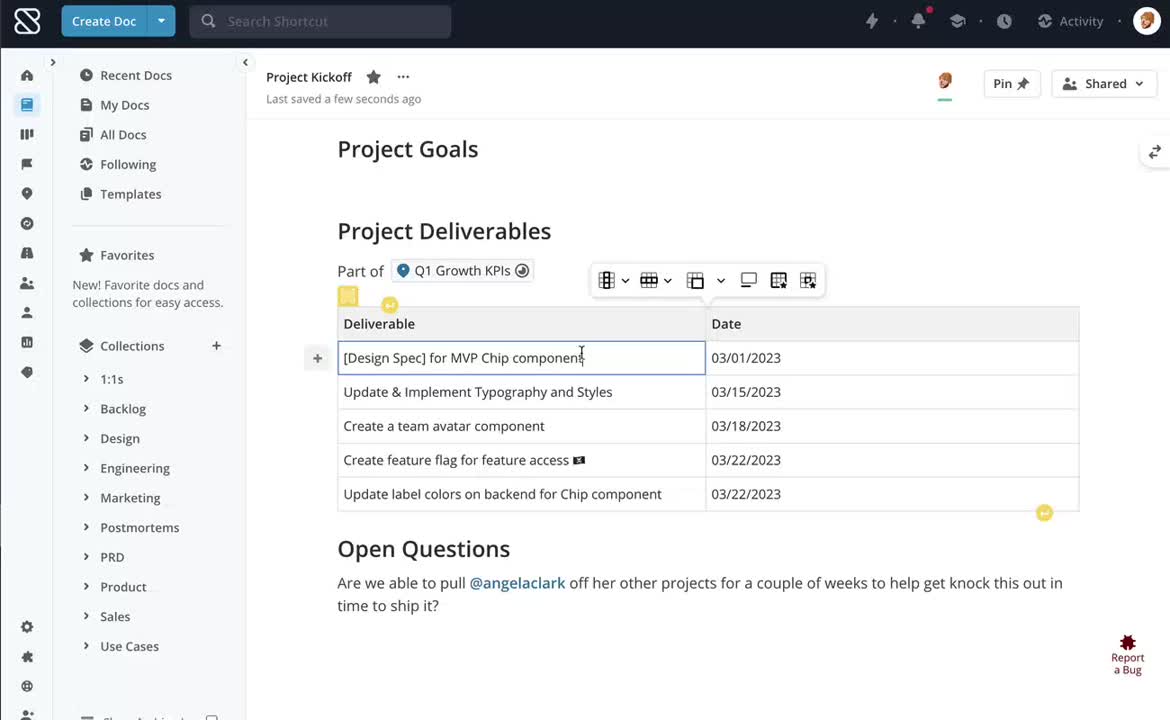
Task: Open the Create Doc split-button dropdown
Action: 160,20
